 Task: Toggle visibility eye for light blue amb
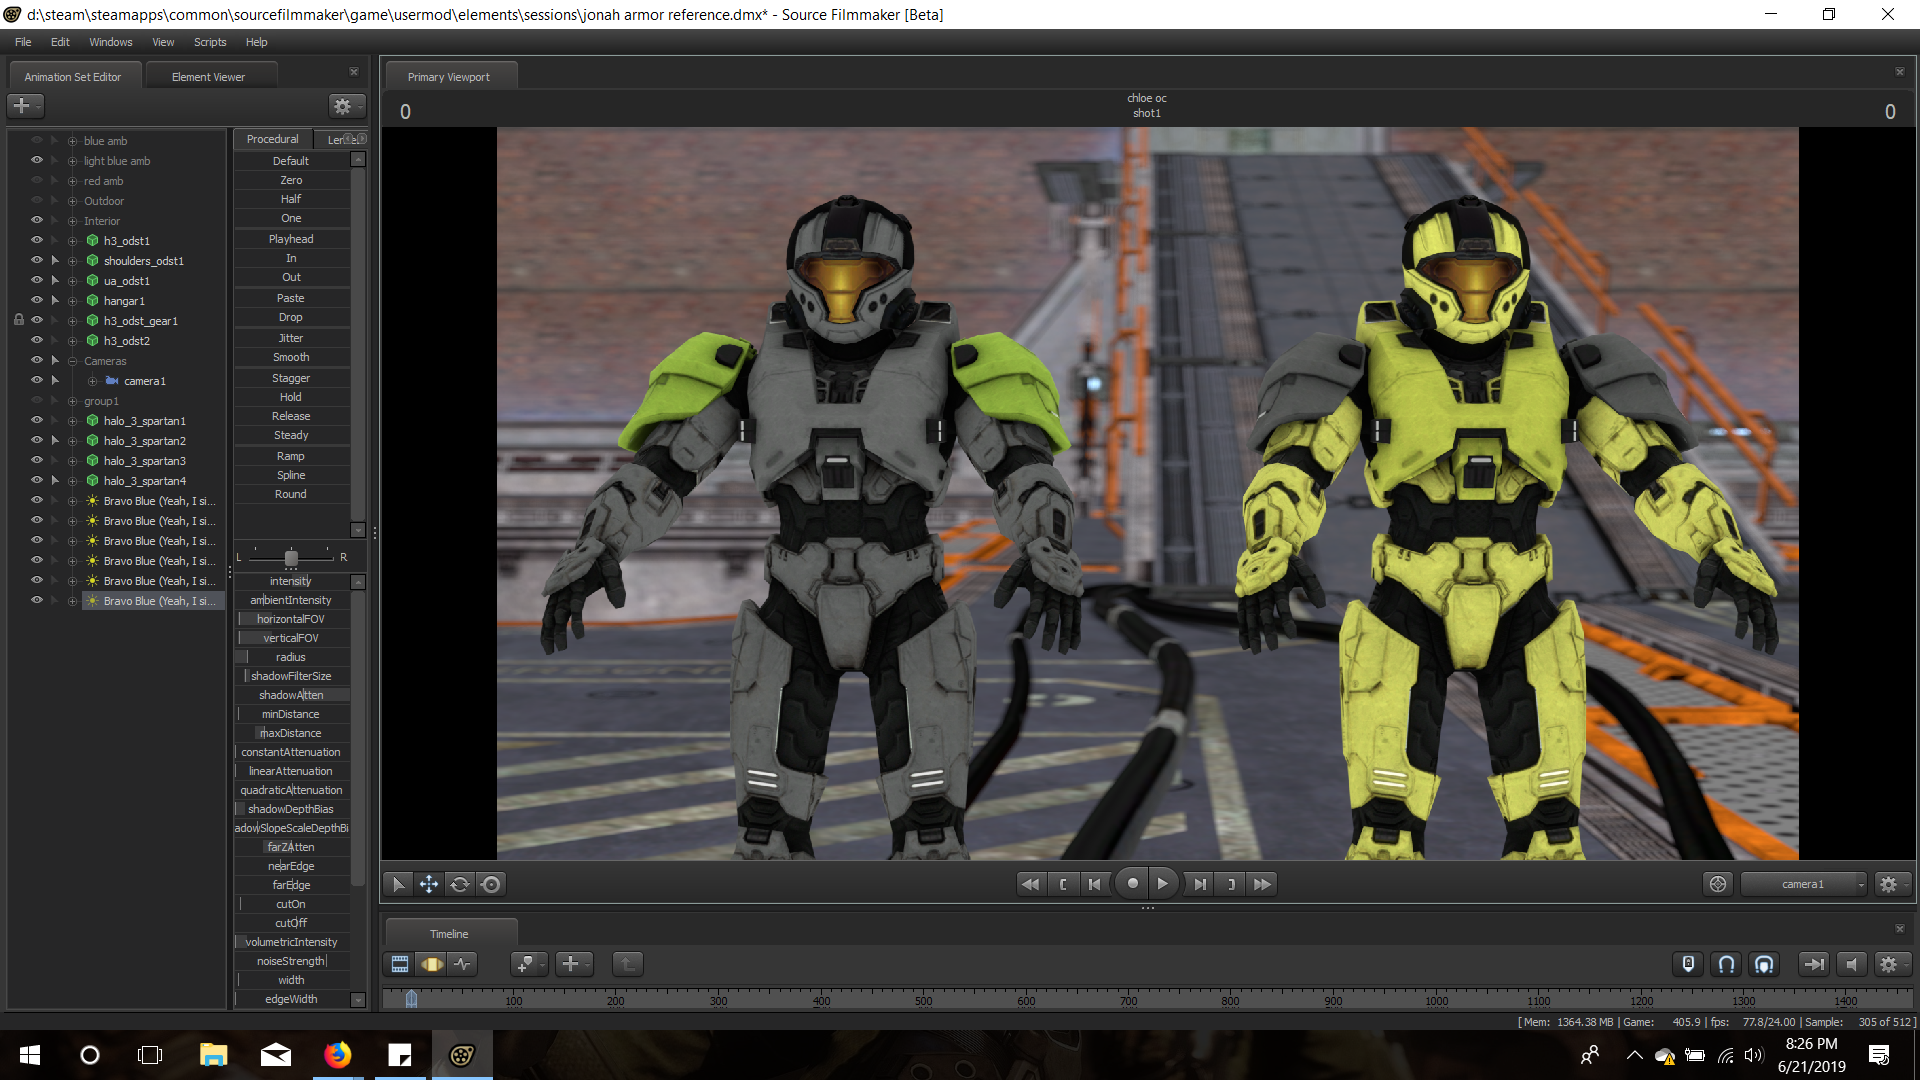37,160
